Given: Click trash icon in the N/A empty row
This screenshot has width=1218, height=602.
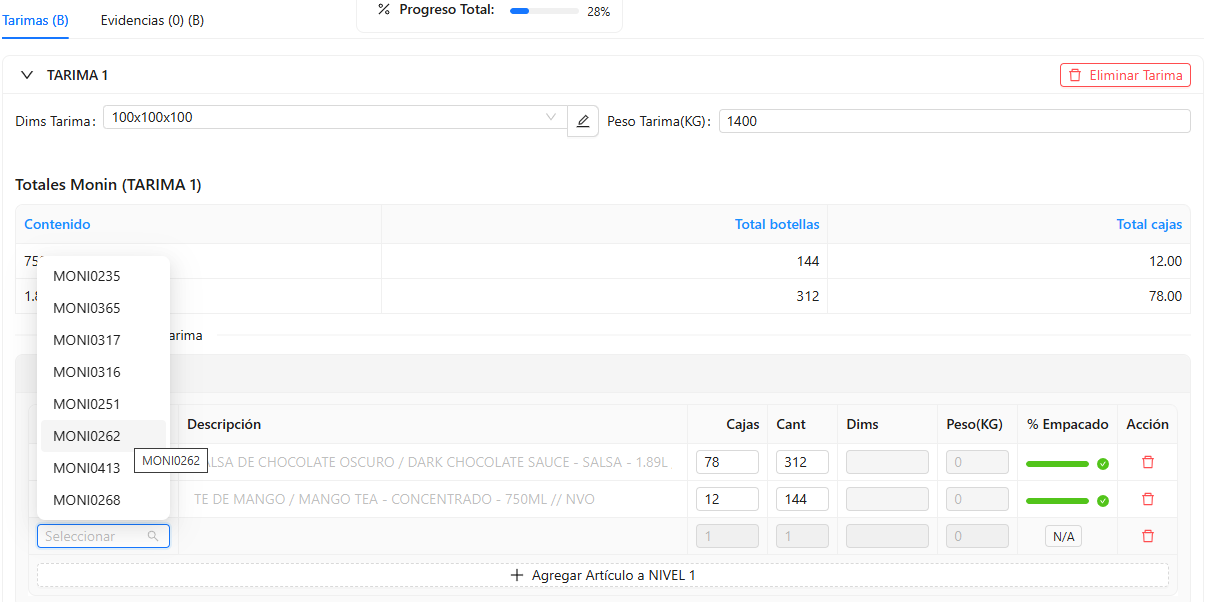Looking at the screenshot, I should 1148,536.
